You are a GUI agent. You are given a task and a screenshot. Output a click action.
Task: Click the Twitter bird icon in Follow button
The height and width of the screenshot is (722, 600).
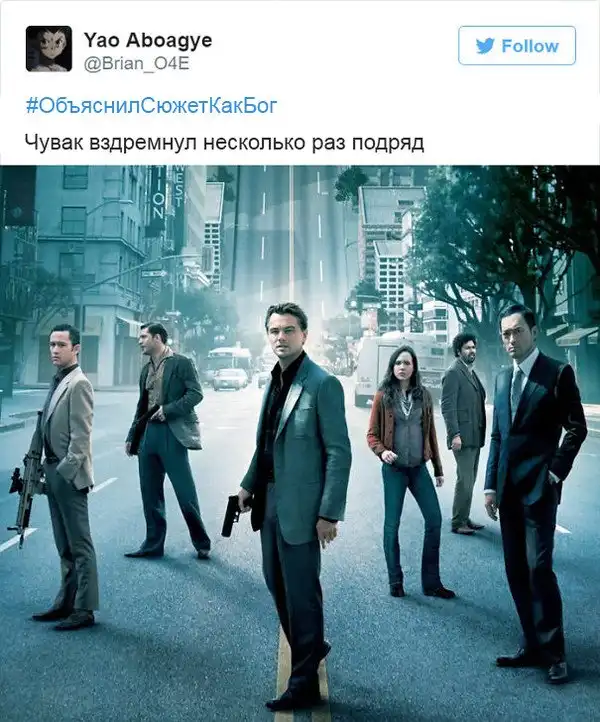point(485,46)
